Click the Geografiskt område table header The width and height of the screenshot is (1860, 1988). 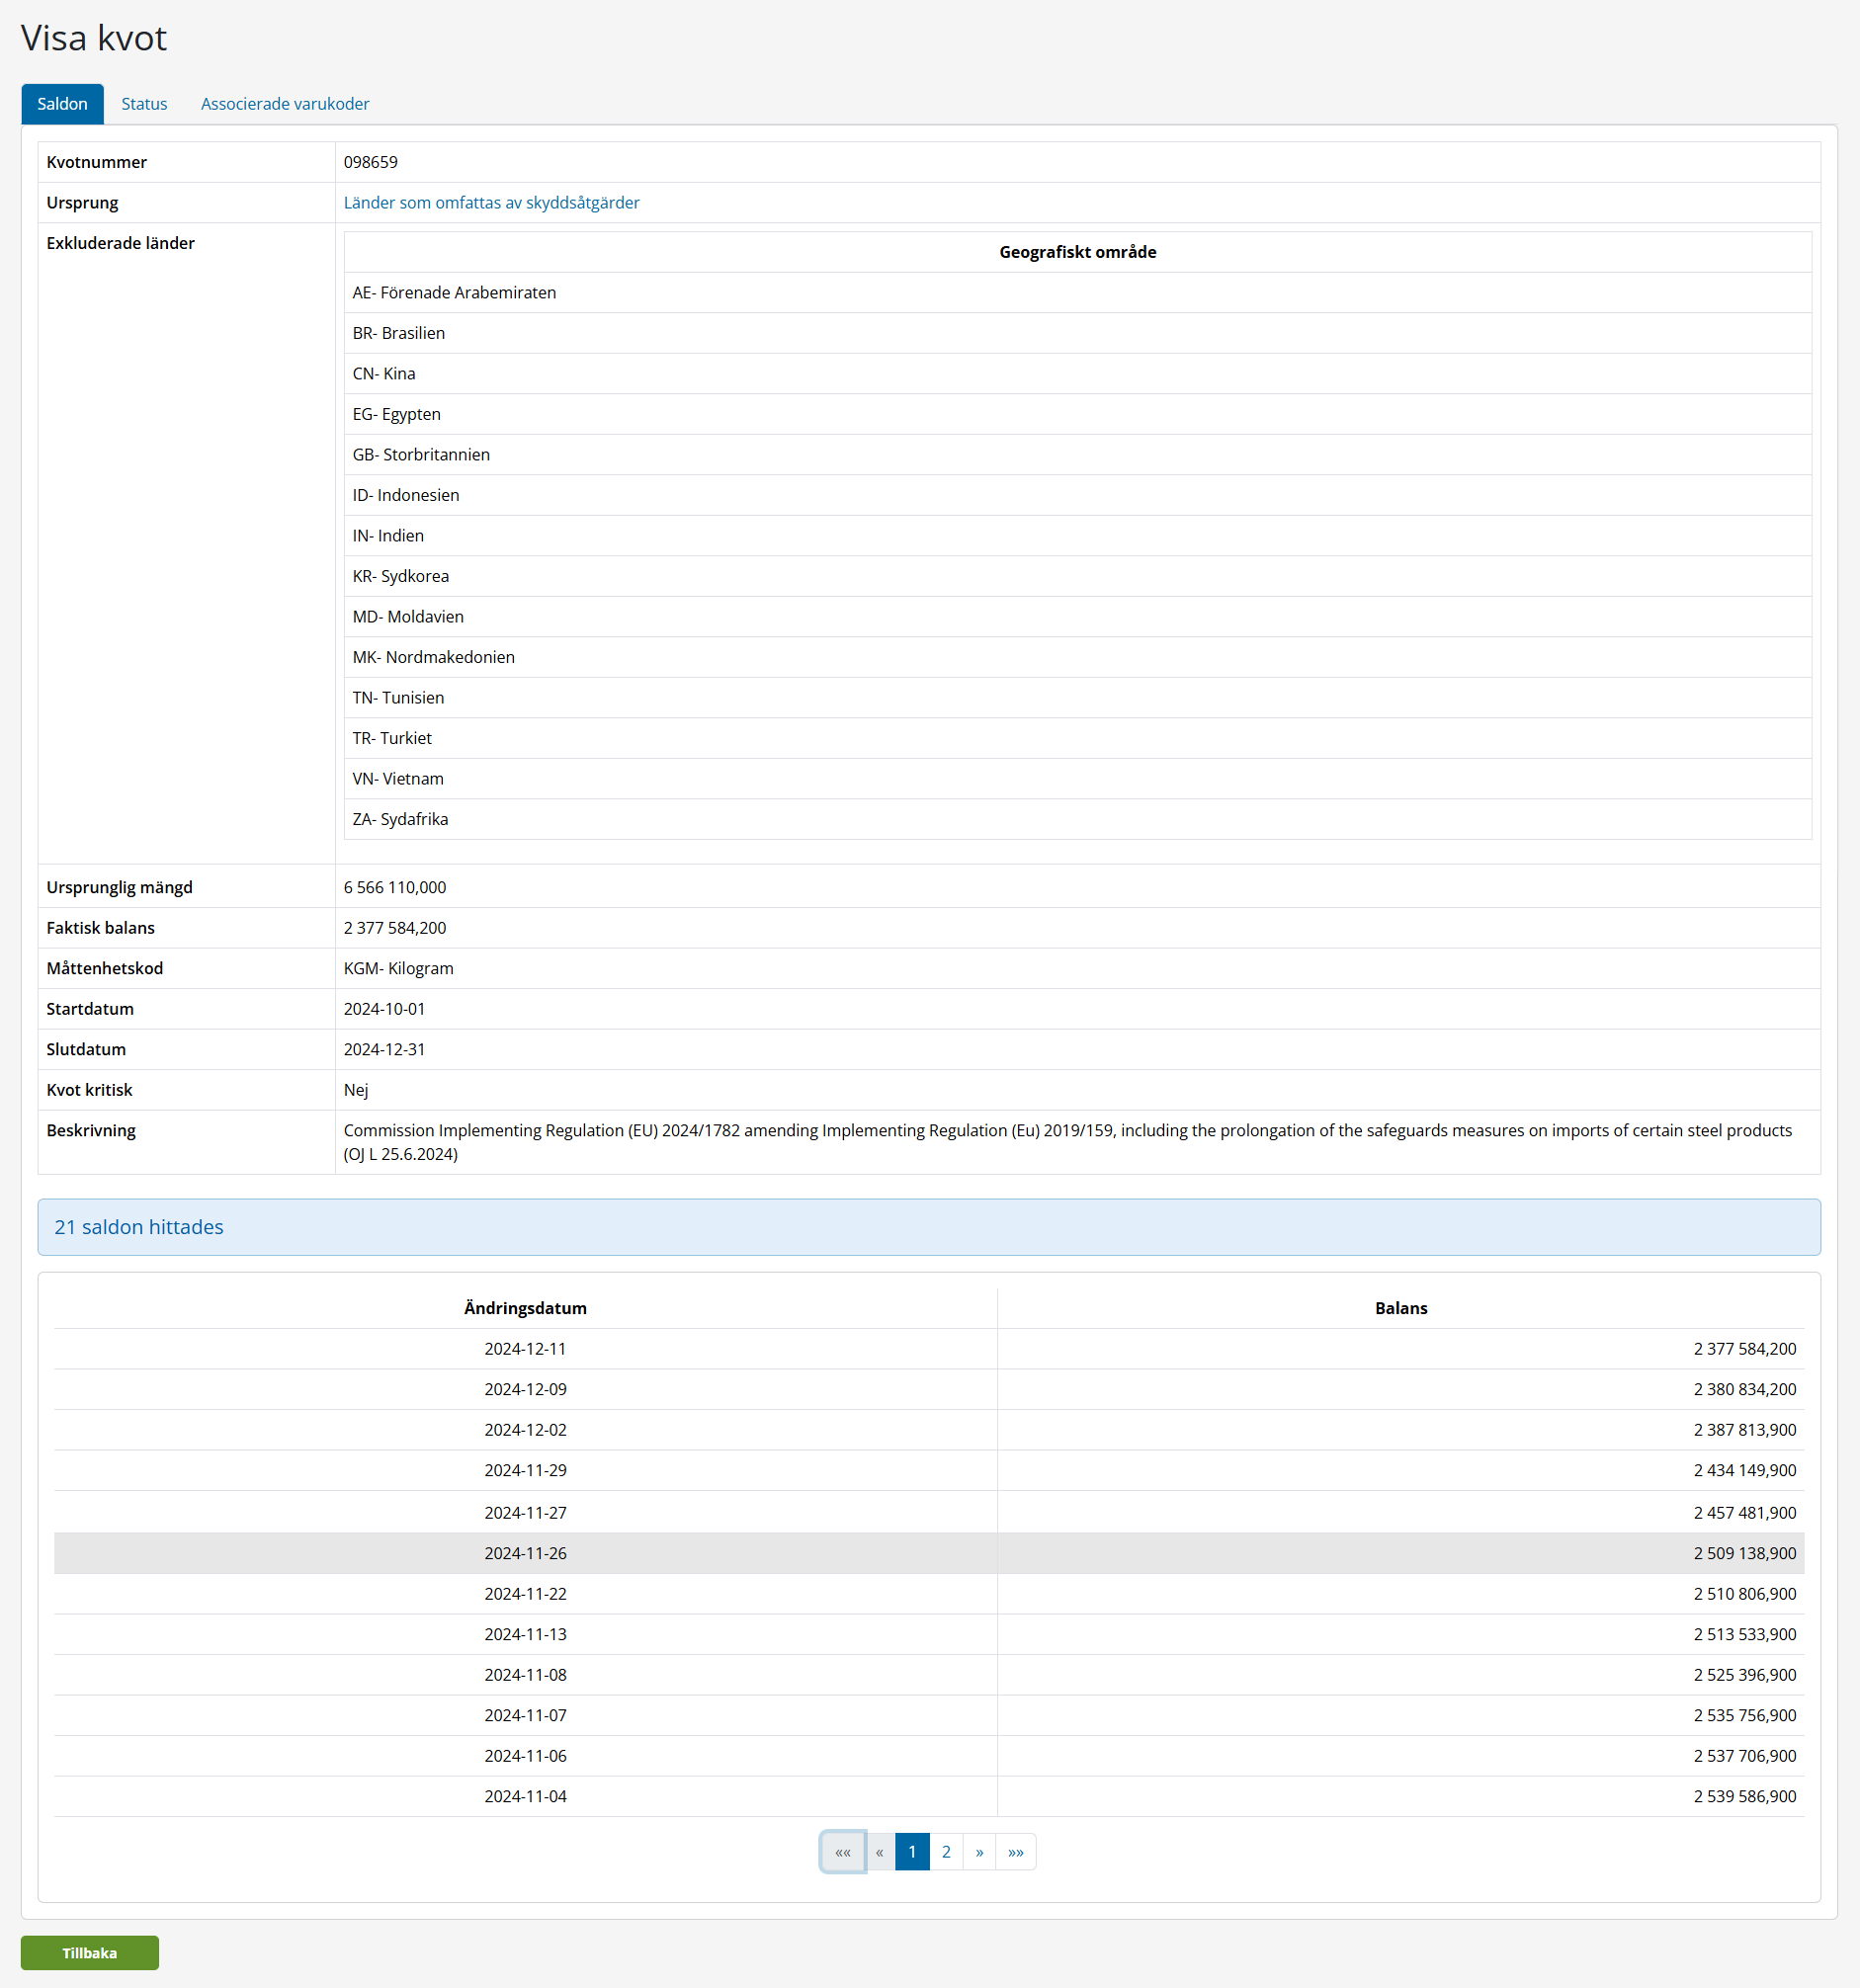click(1077, 252)
